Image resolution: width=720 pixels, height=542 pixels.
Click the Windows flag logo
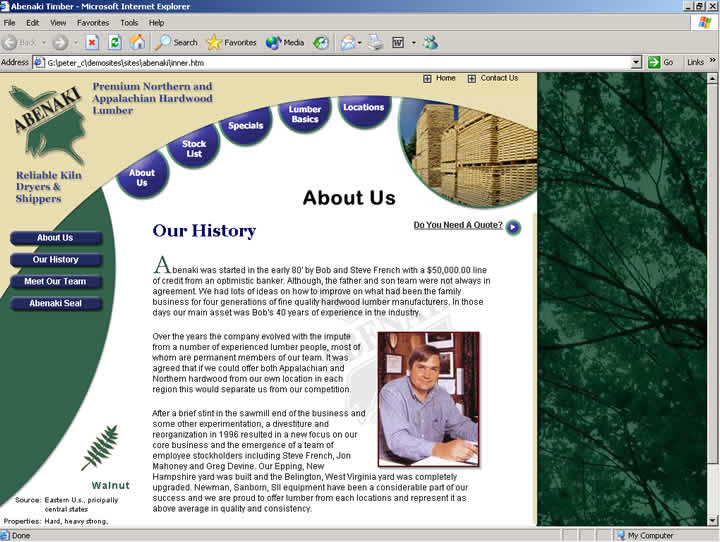704,23
